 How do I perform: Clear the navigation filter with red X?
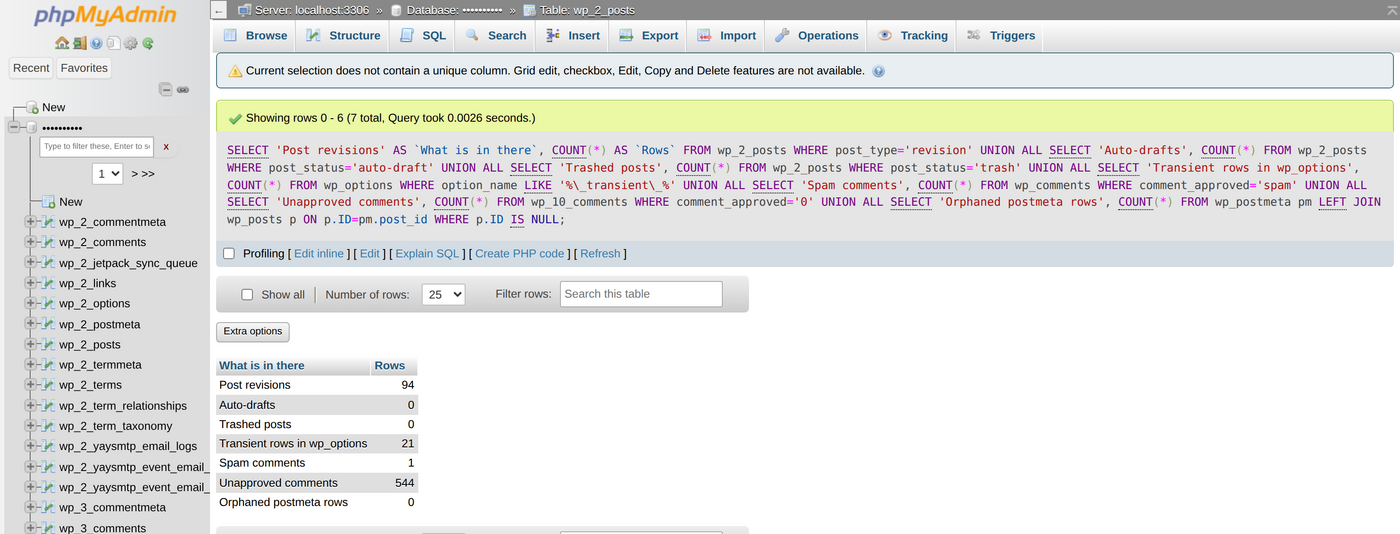point(166,146)
